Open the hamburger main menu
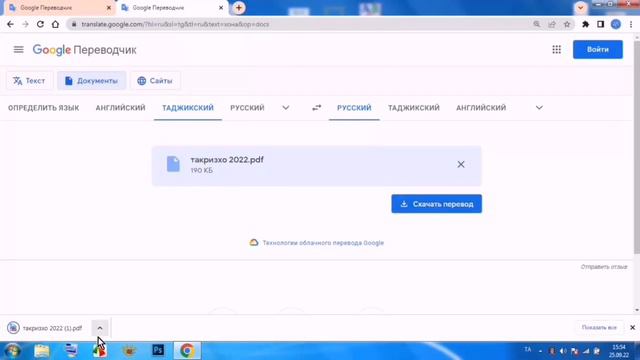Screen dimensions: 640x360 tap(18, 49)
